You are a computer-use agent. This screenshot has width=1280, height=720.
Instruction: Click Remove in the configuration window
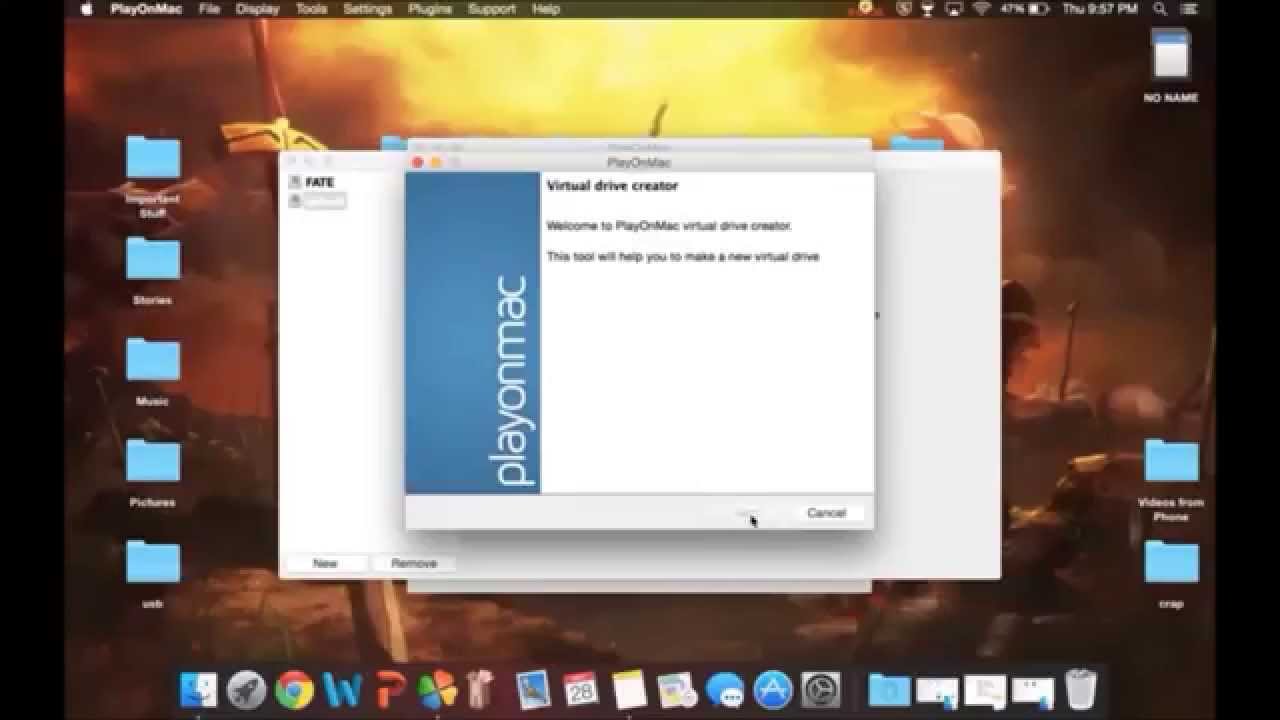[414, 563]
